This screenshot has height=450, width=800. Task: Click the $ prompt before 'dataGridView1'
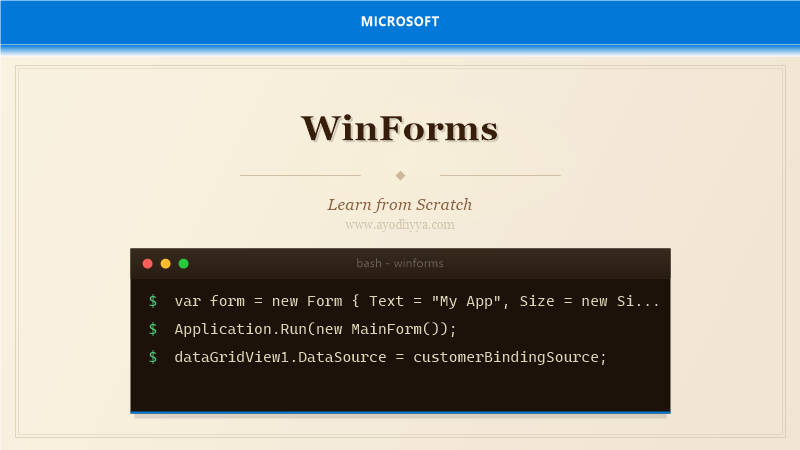tap(153, 357)
